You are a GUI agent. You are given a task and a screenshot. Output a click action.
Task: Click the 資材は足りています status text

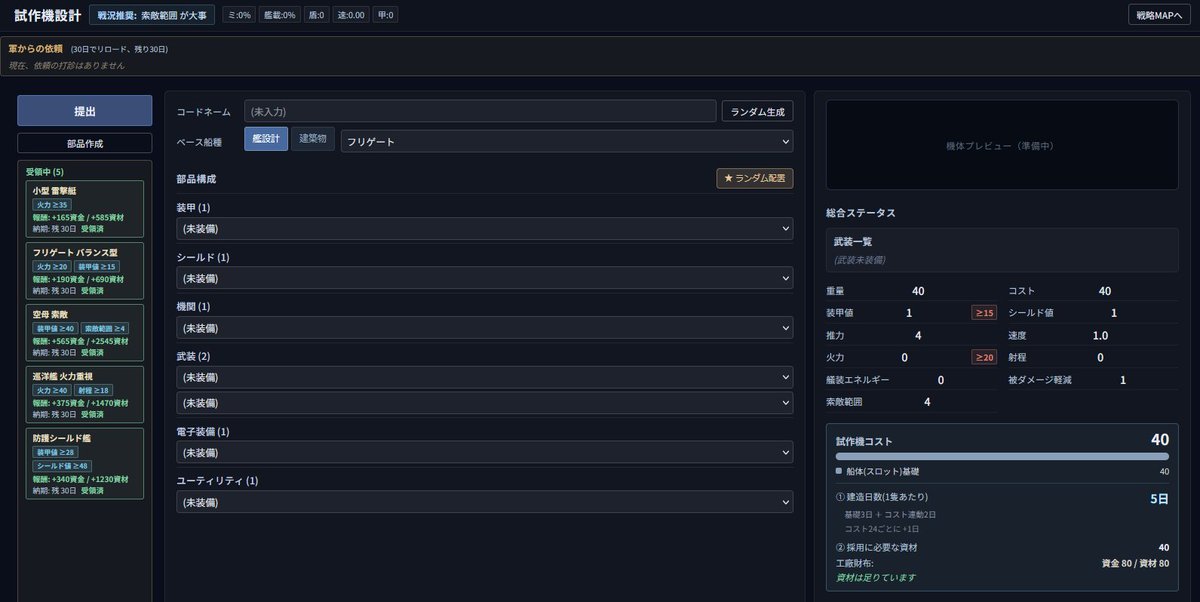coord(876,577)
